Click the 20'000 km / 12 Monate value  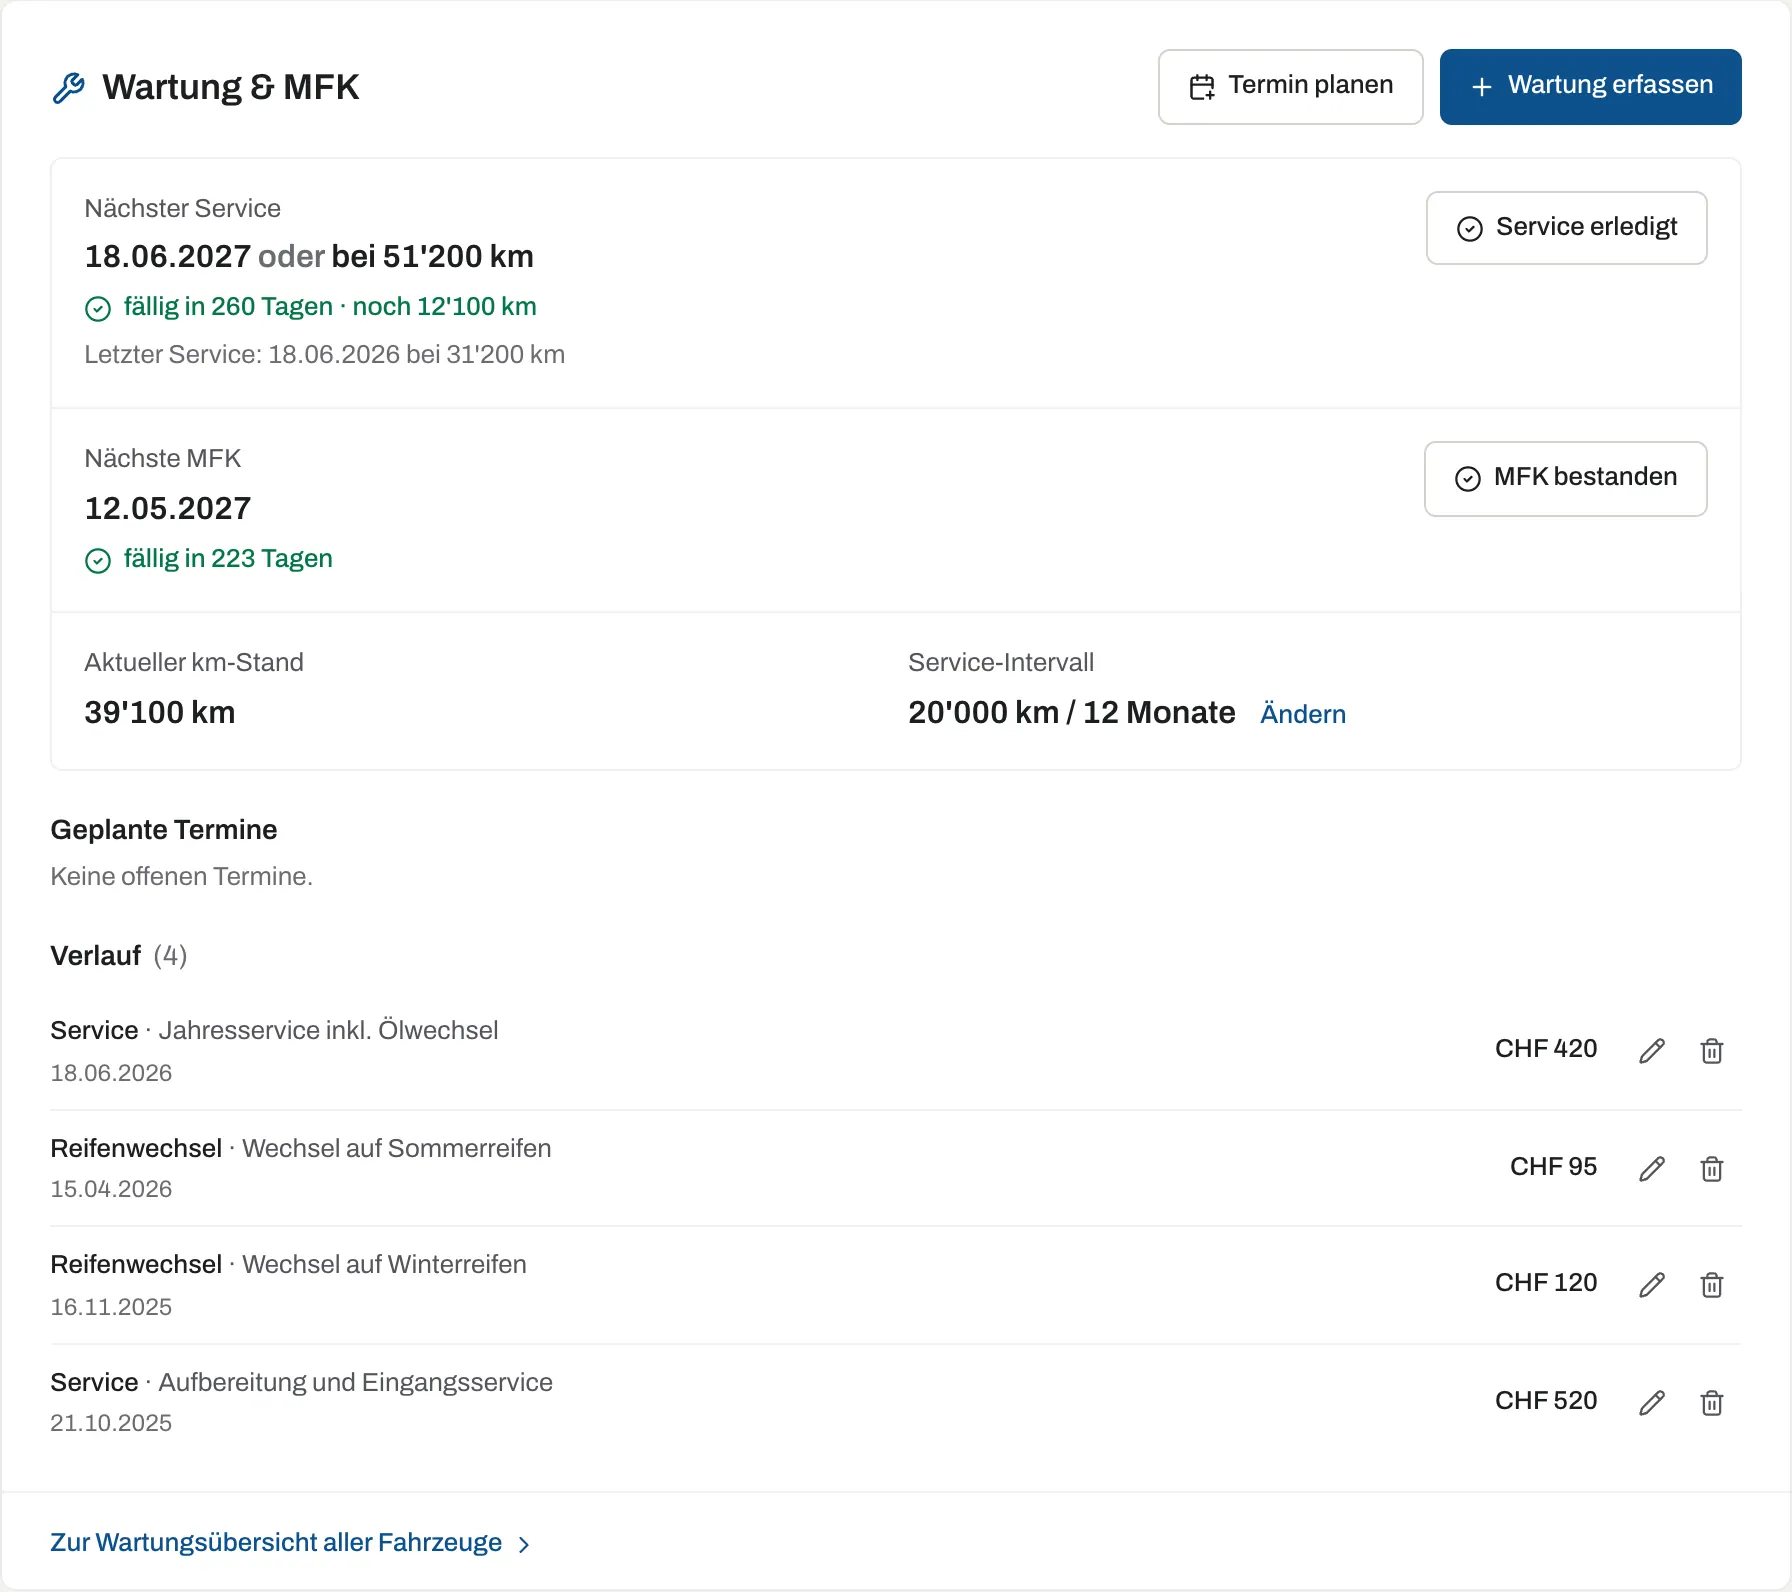[x=1072, y=712]
